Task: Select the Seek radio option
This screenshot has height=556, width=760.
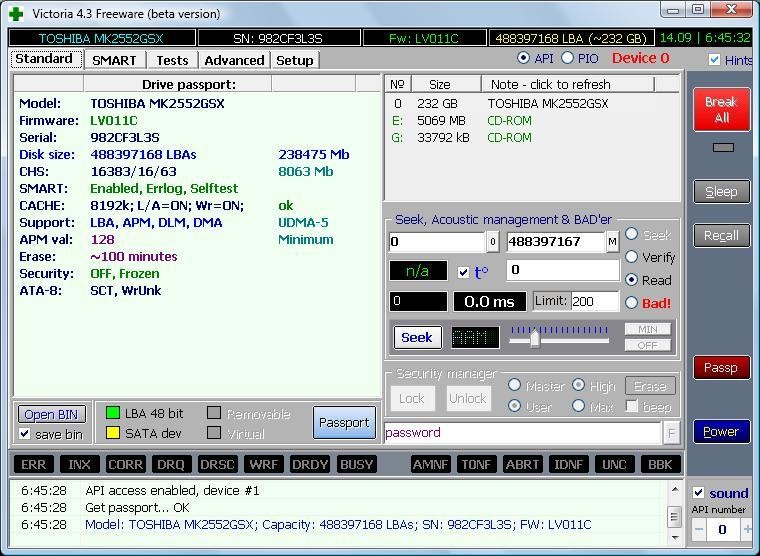Action: point(631,234)
